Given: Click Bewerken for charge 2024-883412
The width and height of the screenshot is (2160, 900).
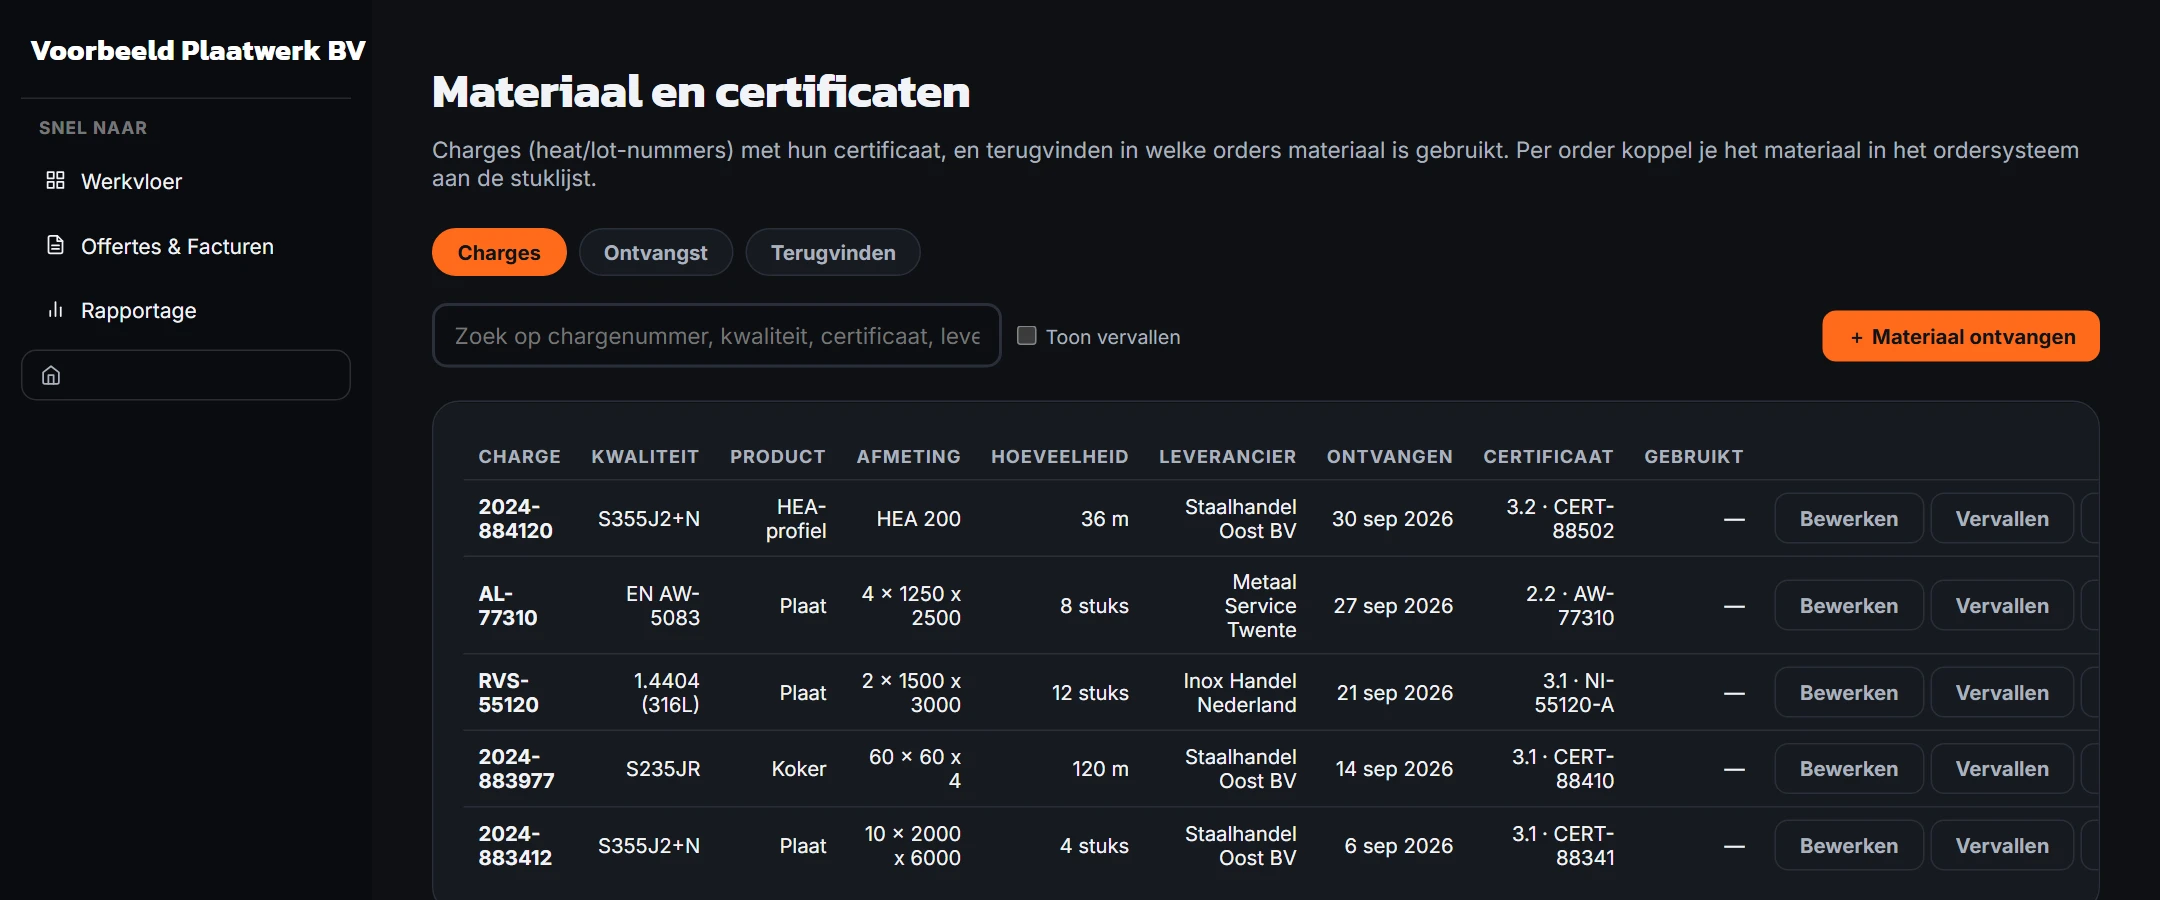Looking at the screenshot, I should tap(1848, 846).
